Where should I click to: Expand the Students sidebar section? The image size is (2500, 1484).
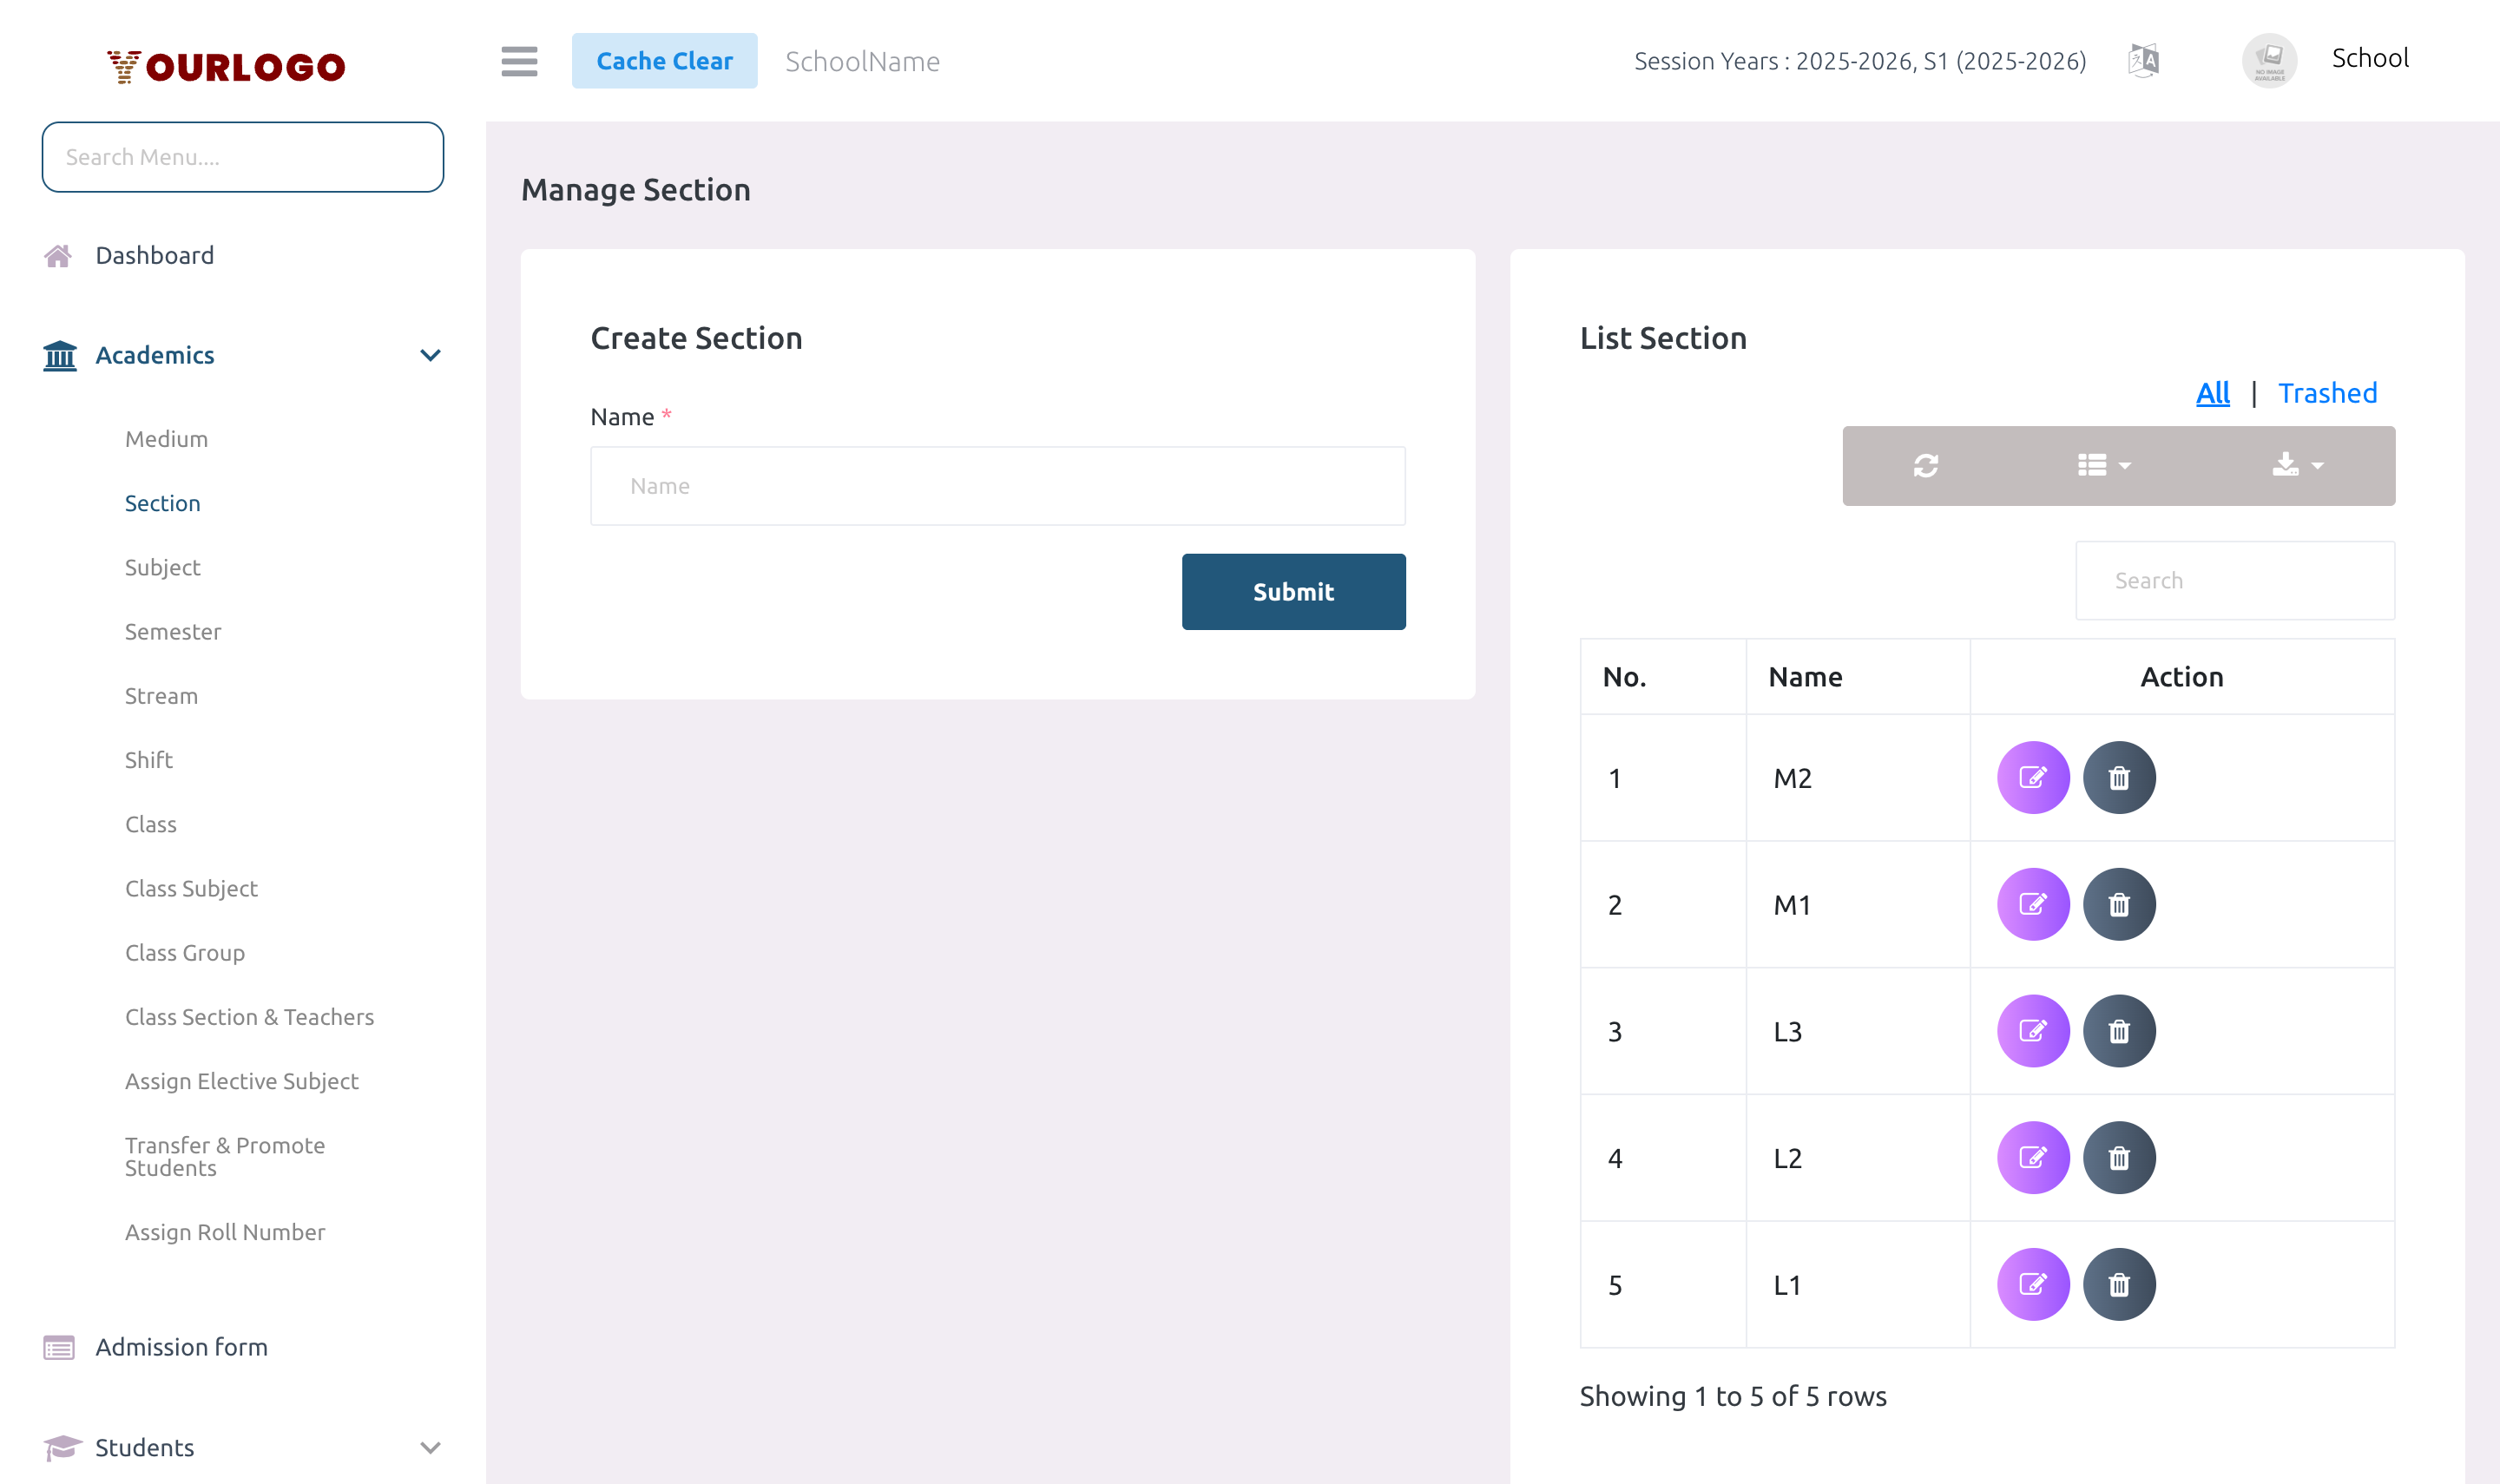430,1447
